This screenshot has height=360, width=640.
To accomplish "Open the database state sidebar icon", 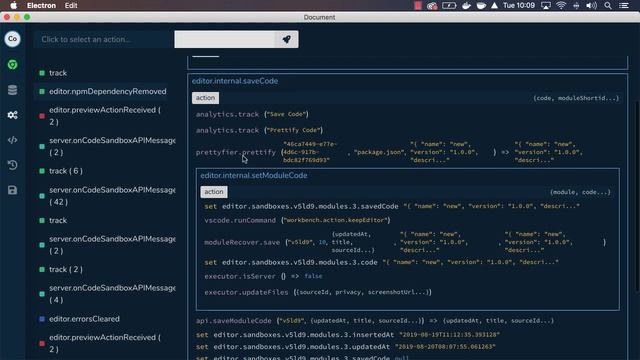I will (x=13, y=90).
